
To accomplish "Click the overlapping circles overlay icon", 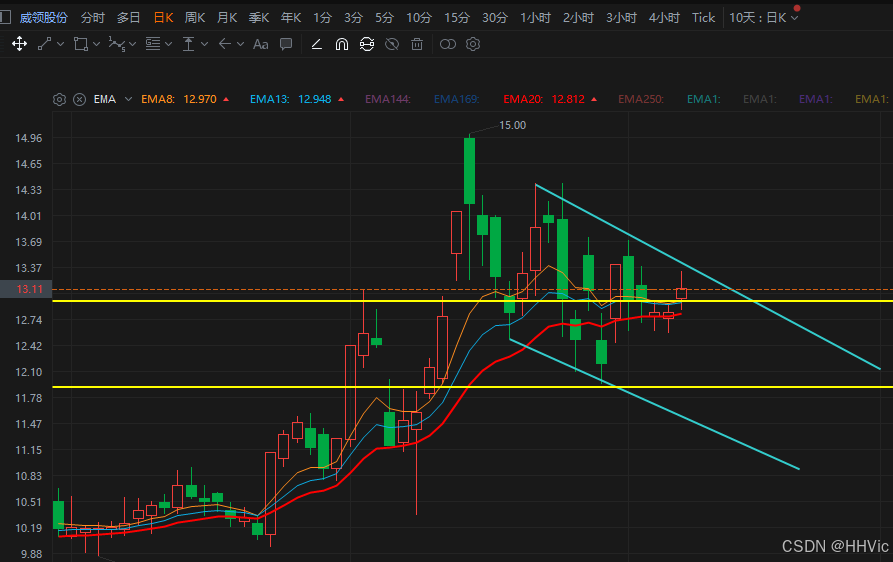I will tap(448, 44).
